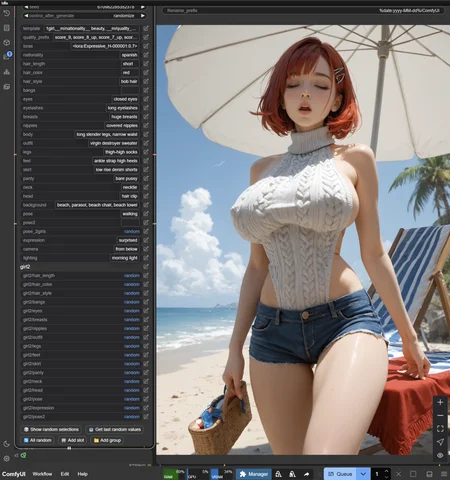Click the Add group button
This screenshot has height=480, width=450.
tap(107, 440)
